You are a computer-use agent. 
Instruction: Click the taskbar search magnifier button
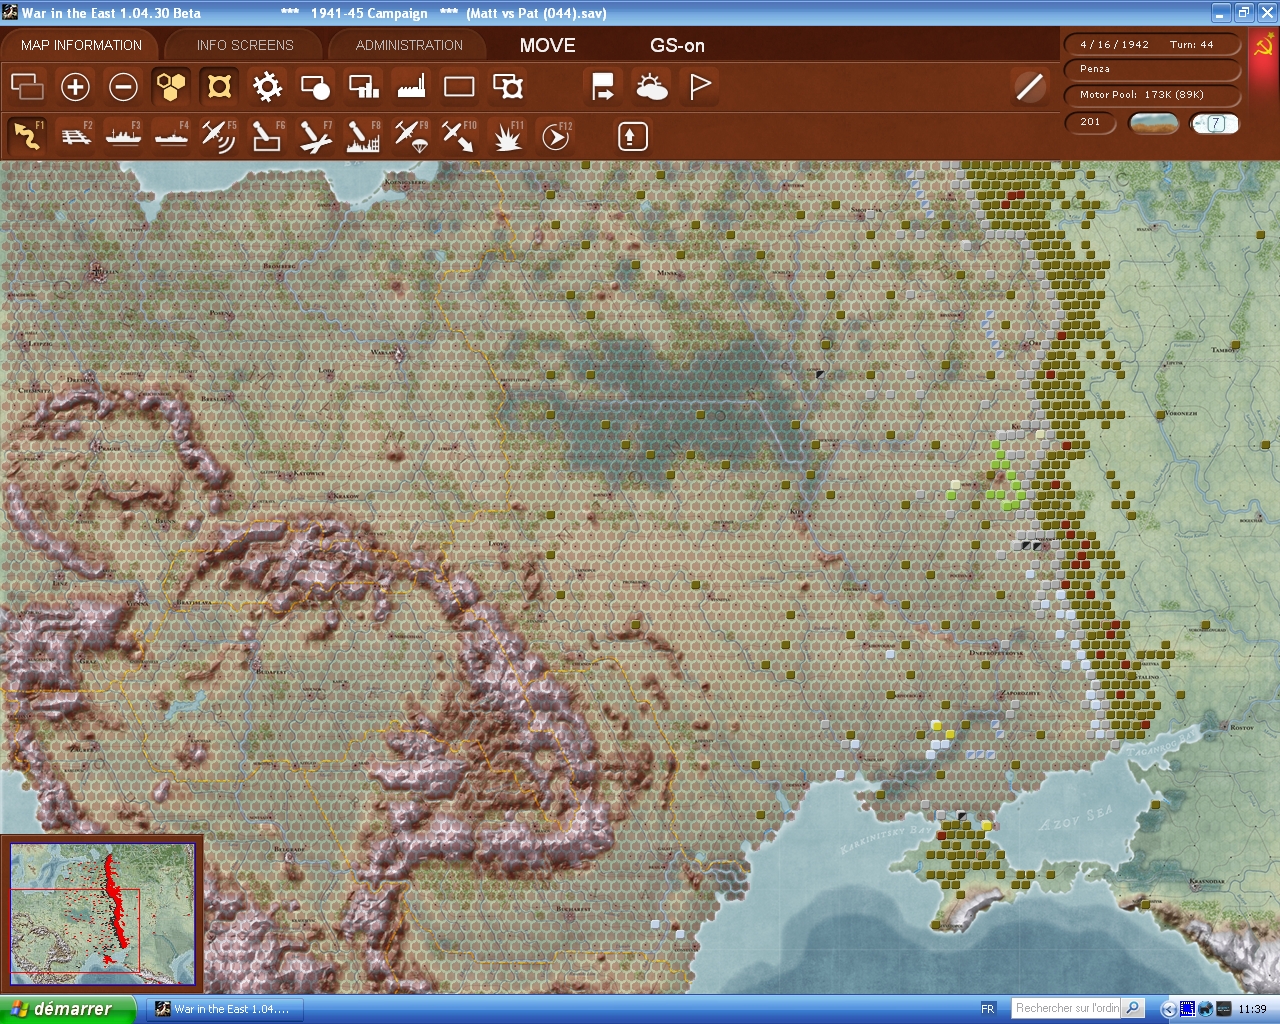click(1133, 1008)
